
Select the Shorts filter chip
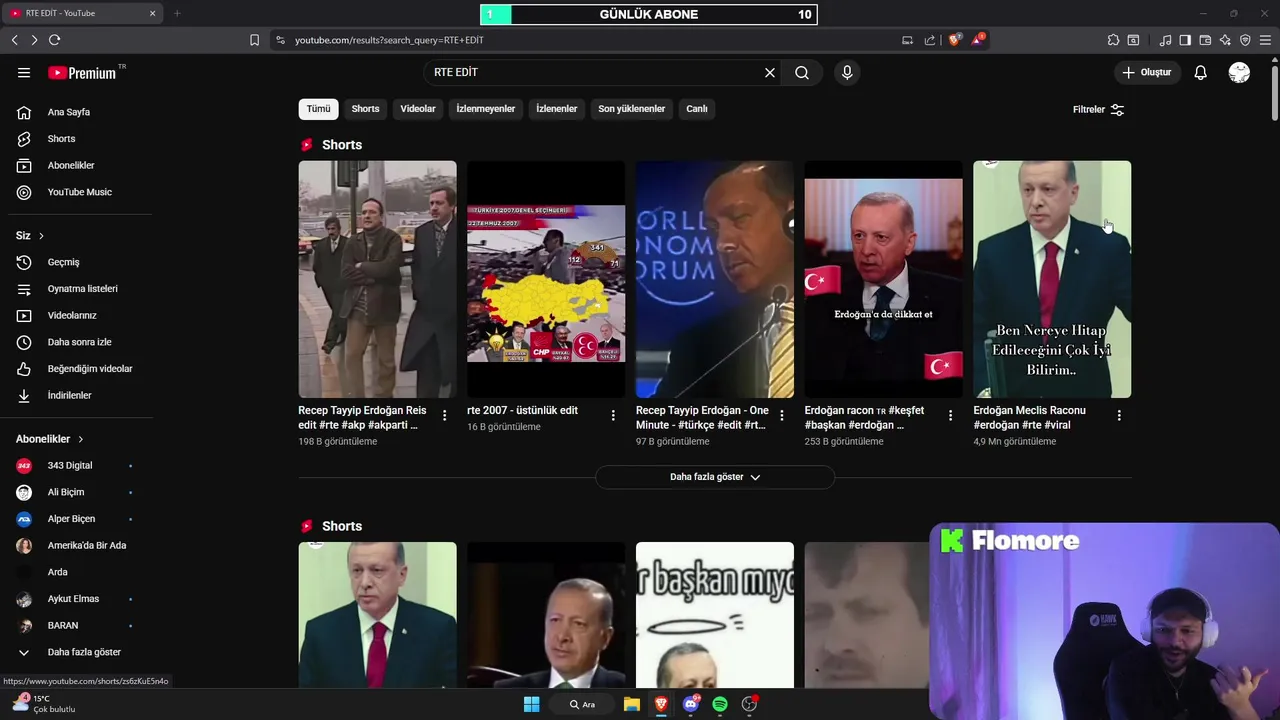(x=365, y=109)
